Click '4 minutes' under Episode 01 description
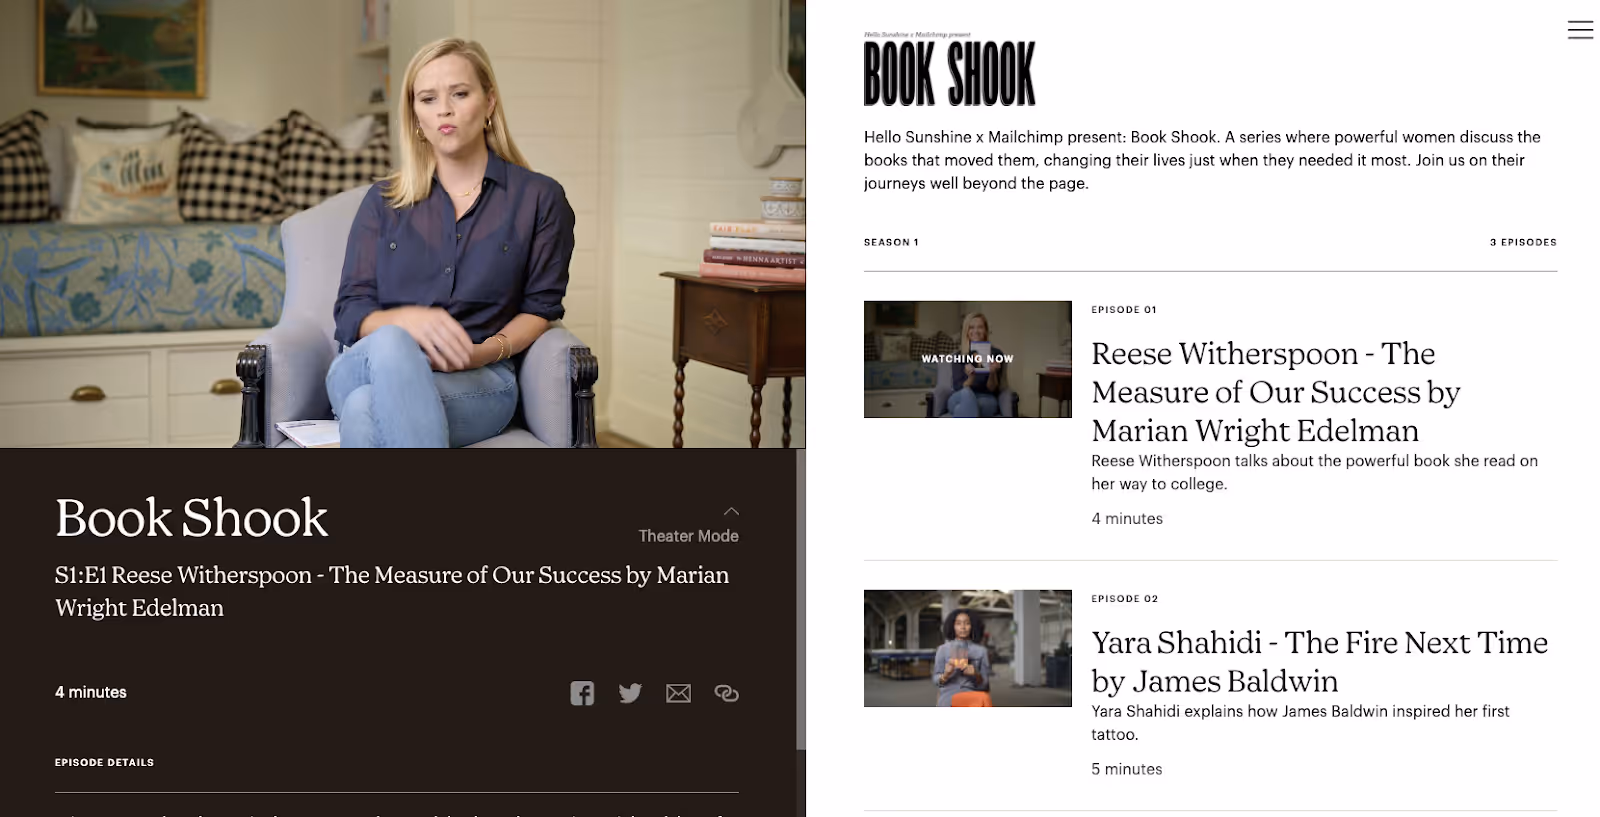 (x=1127, y=518)
